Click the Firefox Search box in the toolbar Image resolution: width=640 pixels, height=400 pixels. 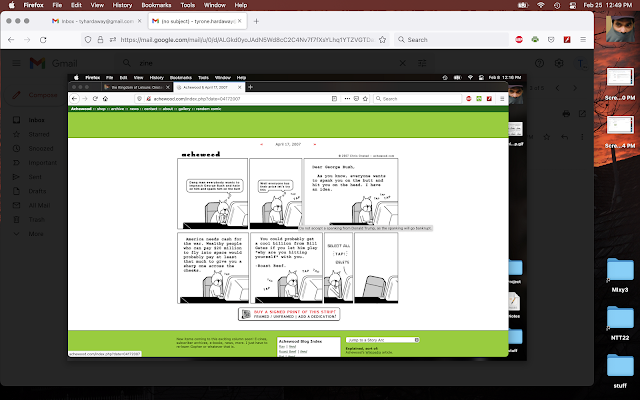[451, 40]
